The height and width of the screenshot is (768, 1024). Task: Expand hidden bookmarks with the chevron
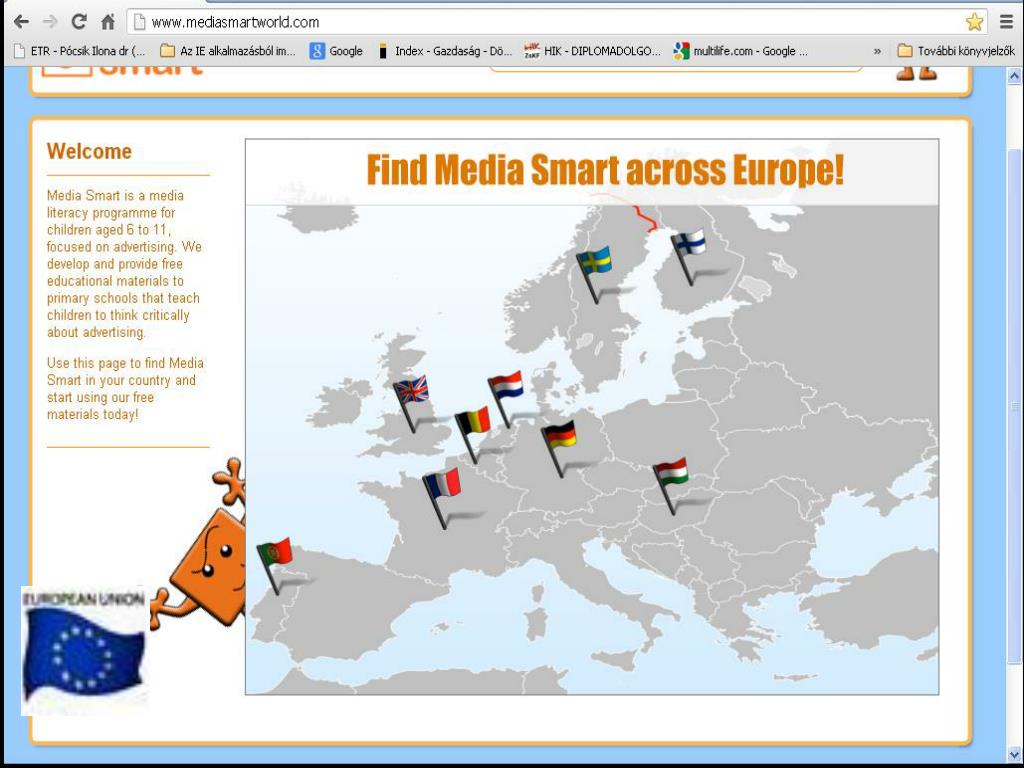(877, 51)
